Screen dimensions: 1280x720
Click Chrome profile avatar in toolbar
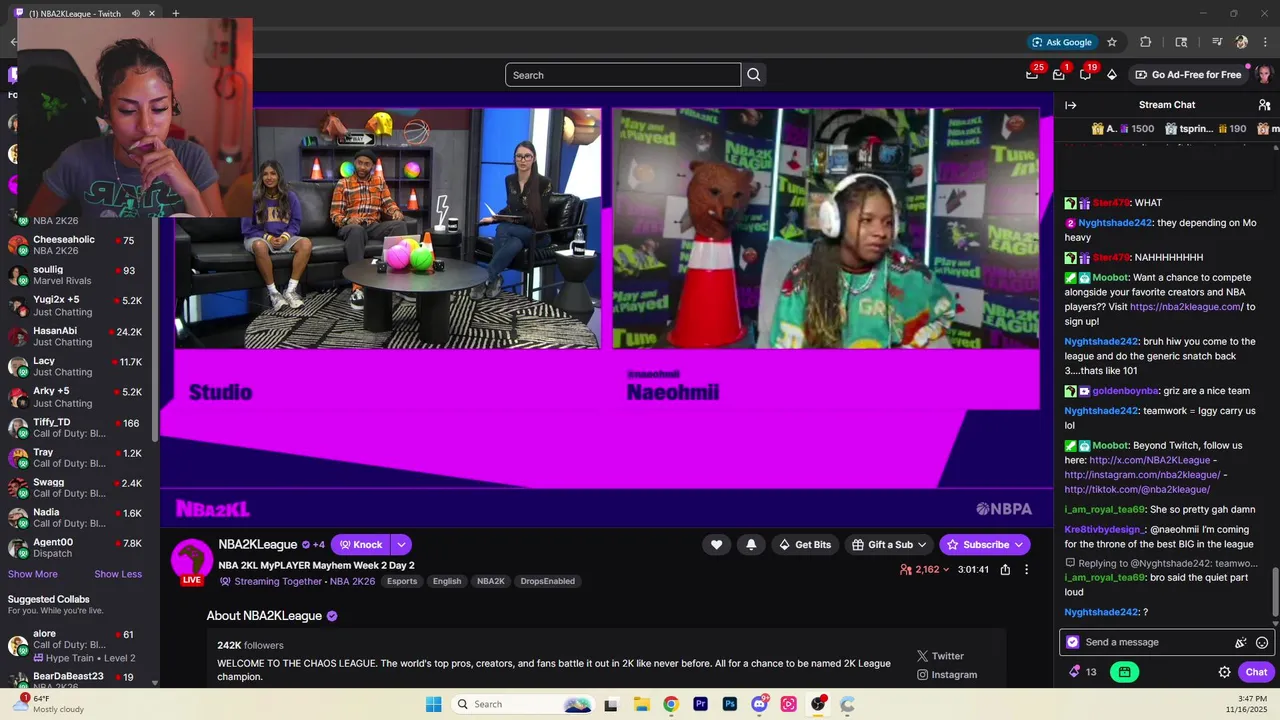click(1242, 42)
